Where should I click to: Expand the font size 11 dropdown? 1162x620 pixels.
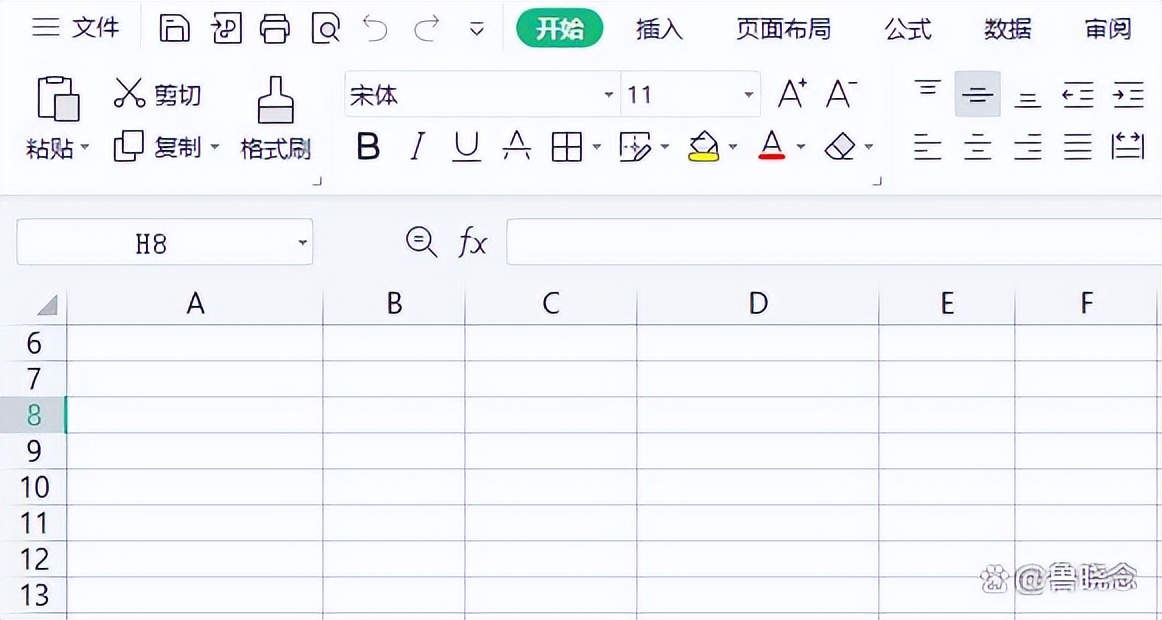click(x=749, y=95)
